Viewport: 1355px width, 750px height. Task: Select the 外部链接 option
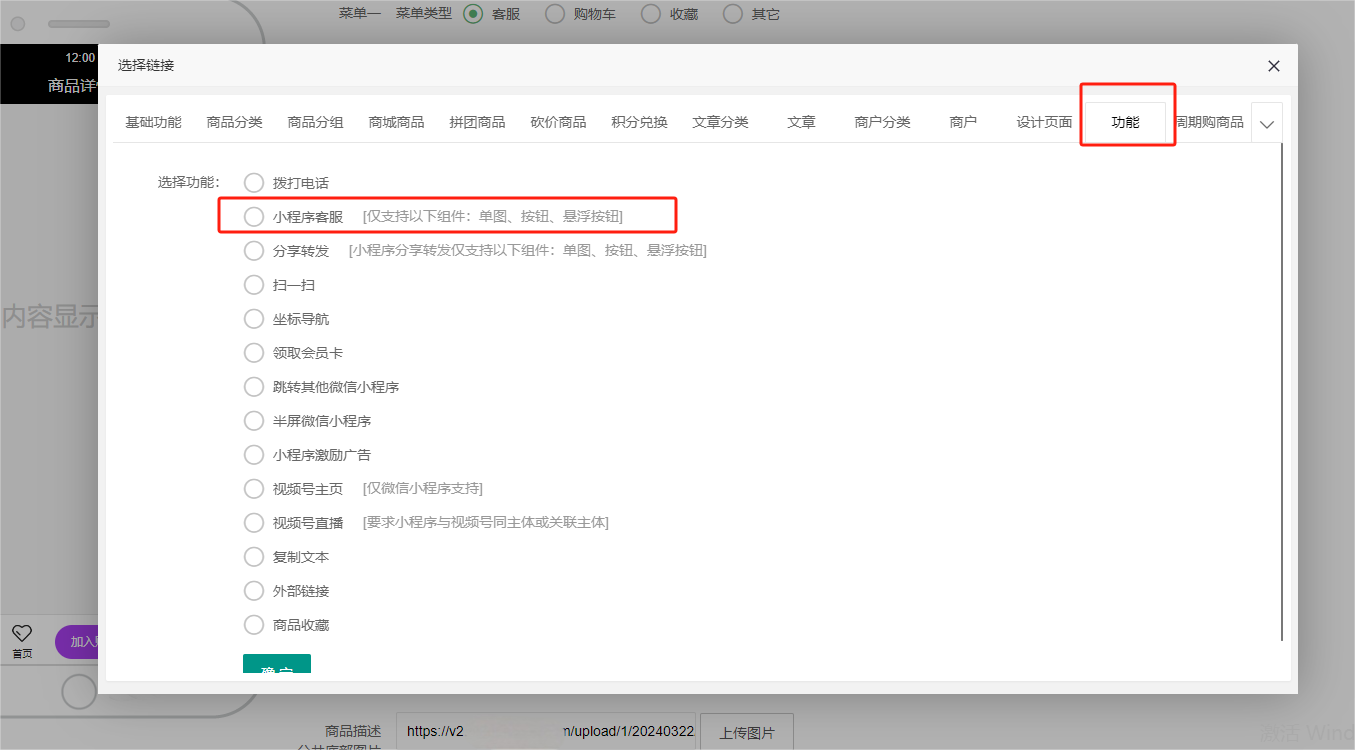point(254,591)
